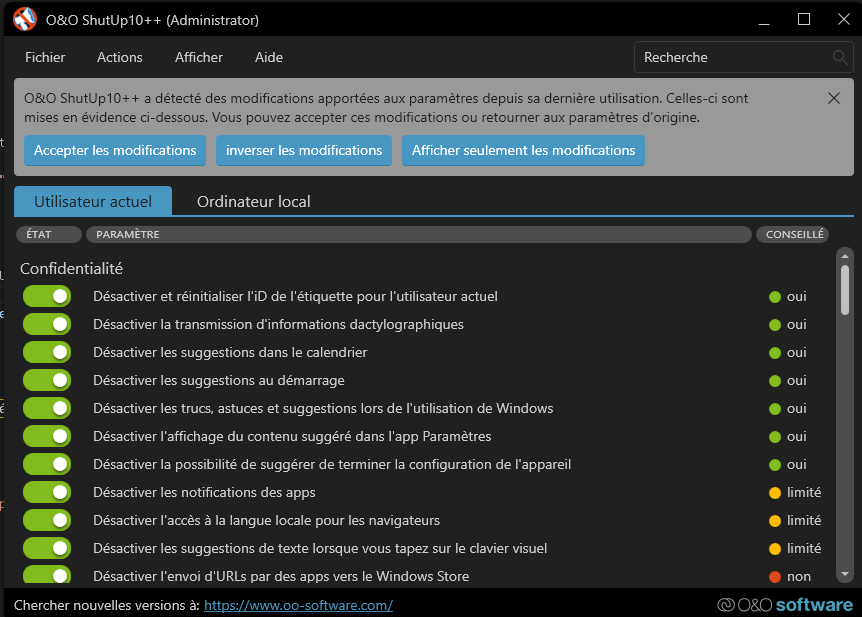Click the scroll-up arrow of the settings list
The width and height of the screenshot is (862, 617).
[845, 256]
